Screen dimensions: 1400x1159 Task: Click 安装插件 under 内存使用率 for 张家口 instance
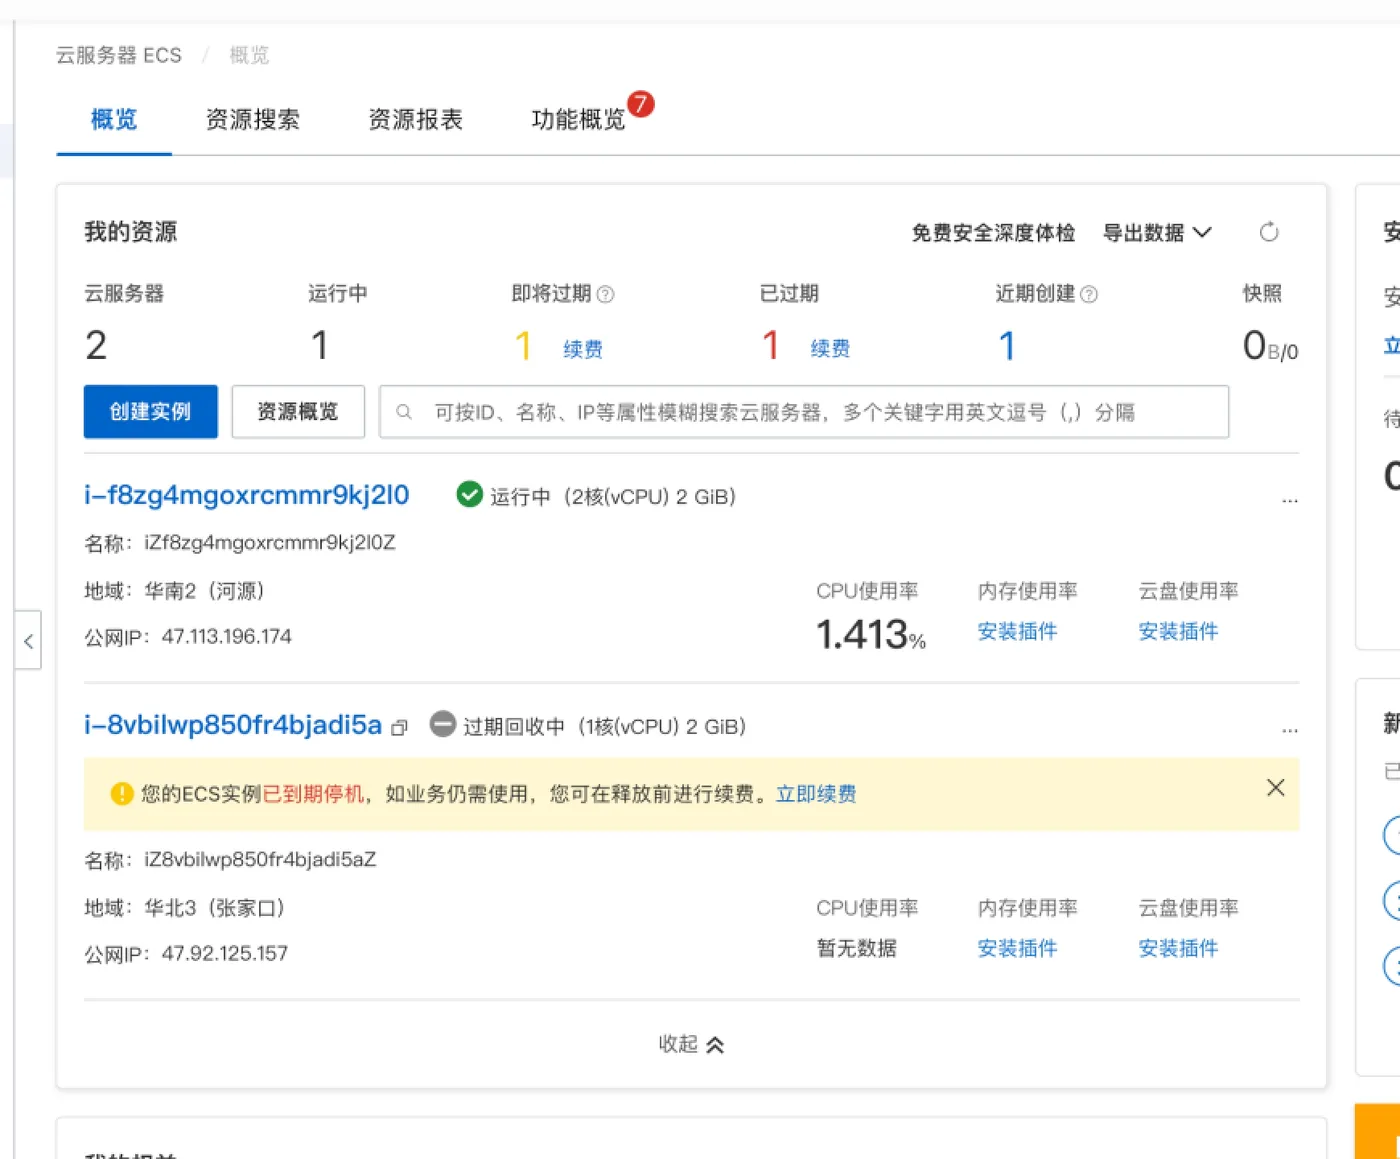(x=1017, y=948)
